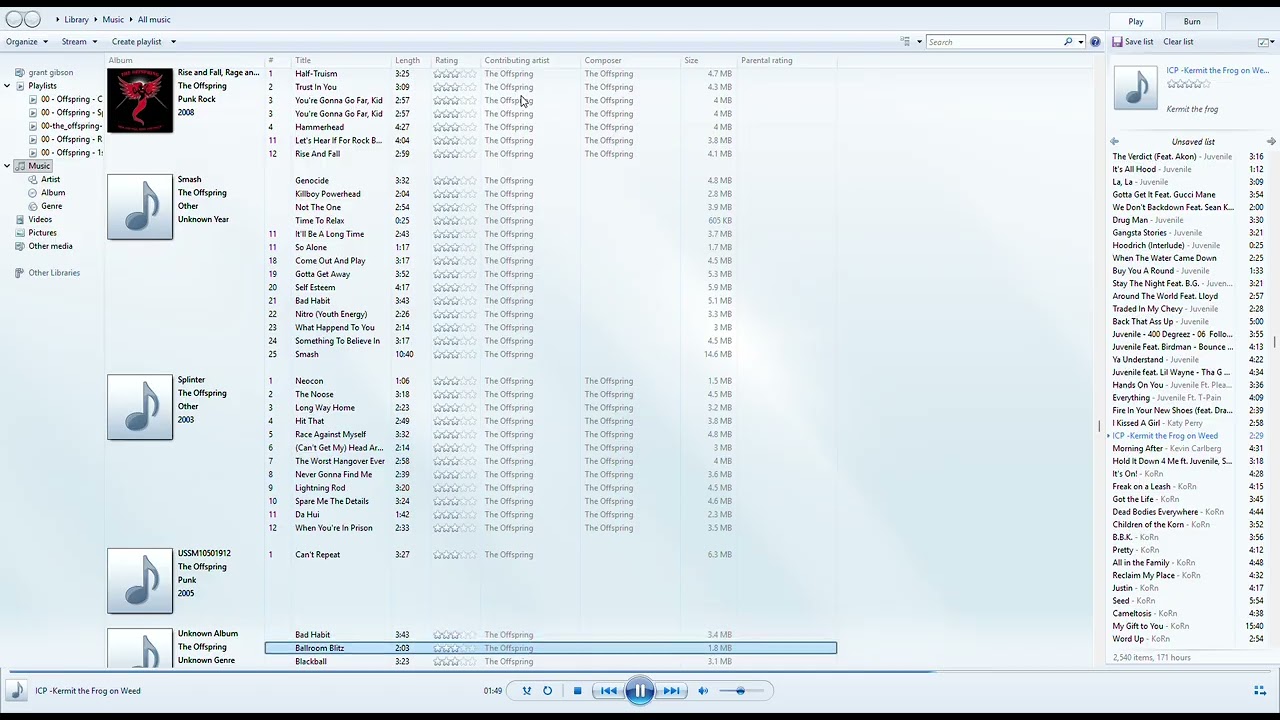Select the grant gibson library item
This screenshot has height=720, width=1280.
point(50,73)
